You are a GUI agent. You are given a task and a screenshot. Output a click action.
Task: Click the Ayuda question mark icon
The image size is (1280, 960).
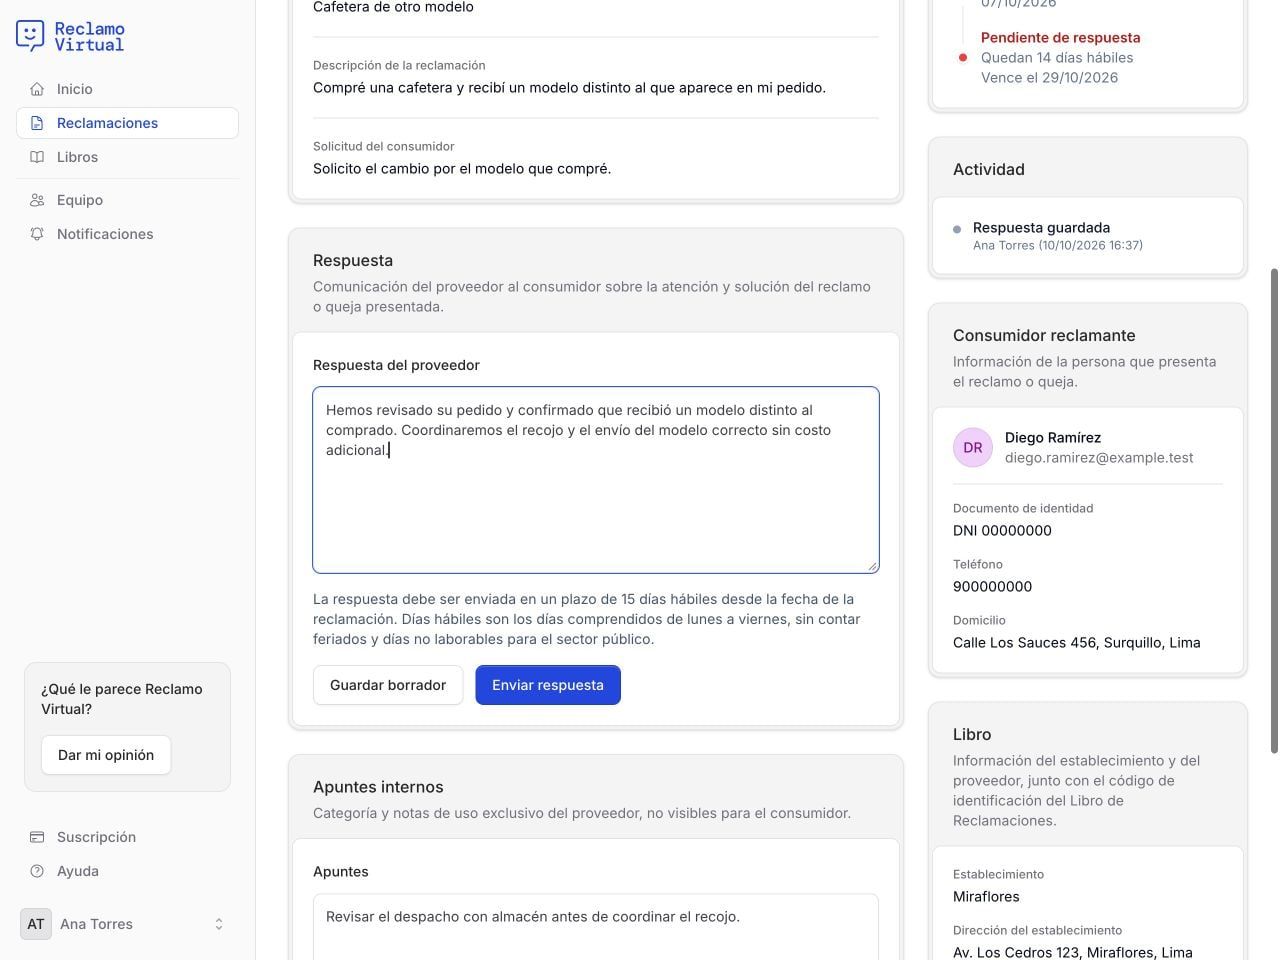(37, 871)
